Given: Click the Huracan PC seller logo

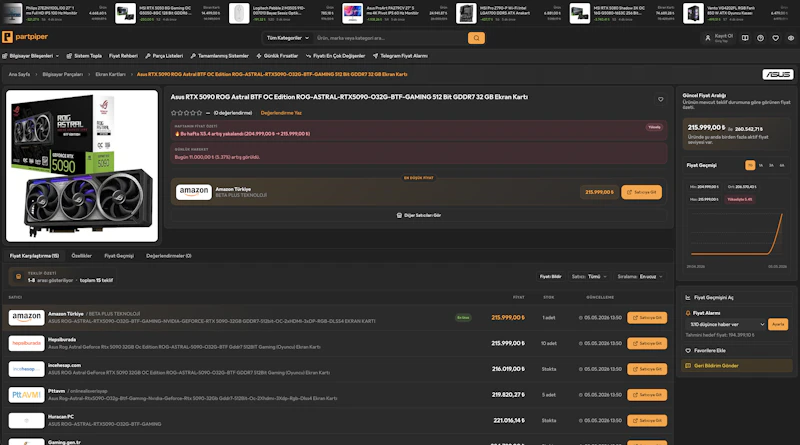Looking at the screenshot, I should [27, 421].
